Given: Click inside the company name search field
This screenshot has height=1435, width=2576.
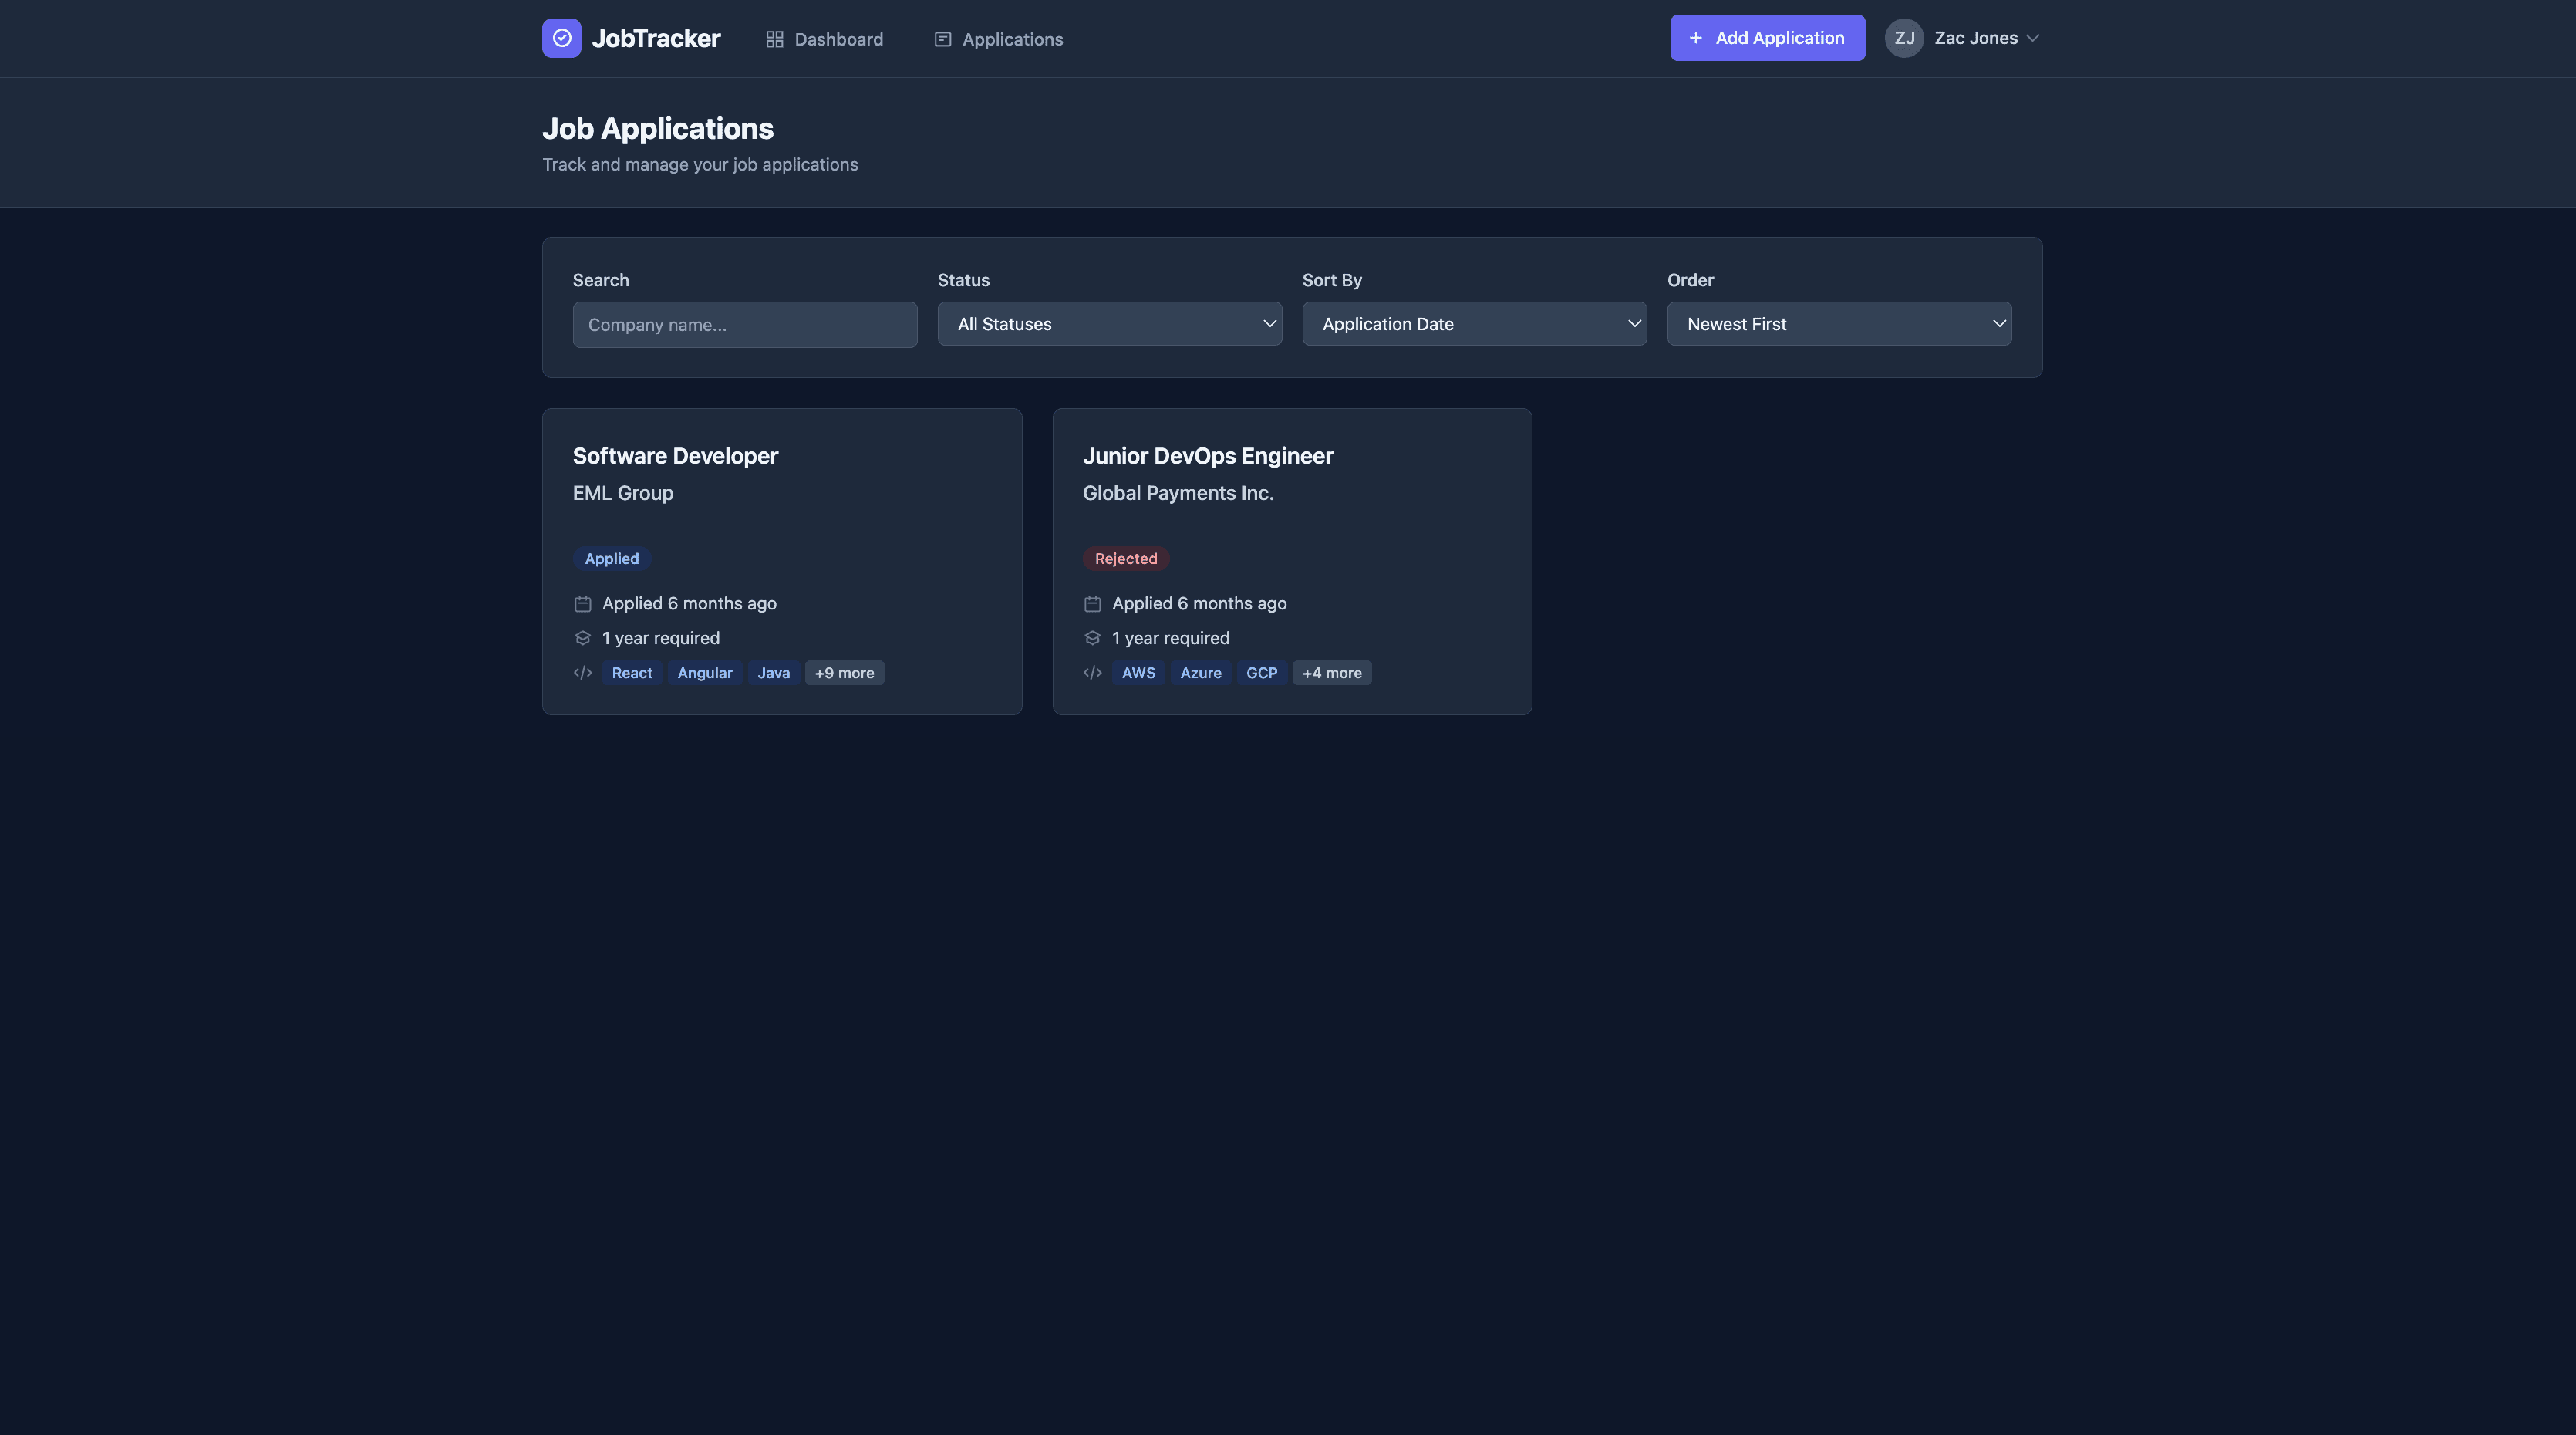Looking at the screenshot, I should (x=744, y=324).
